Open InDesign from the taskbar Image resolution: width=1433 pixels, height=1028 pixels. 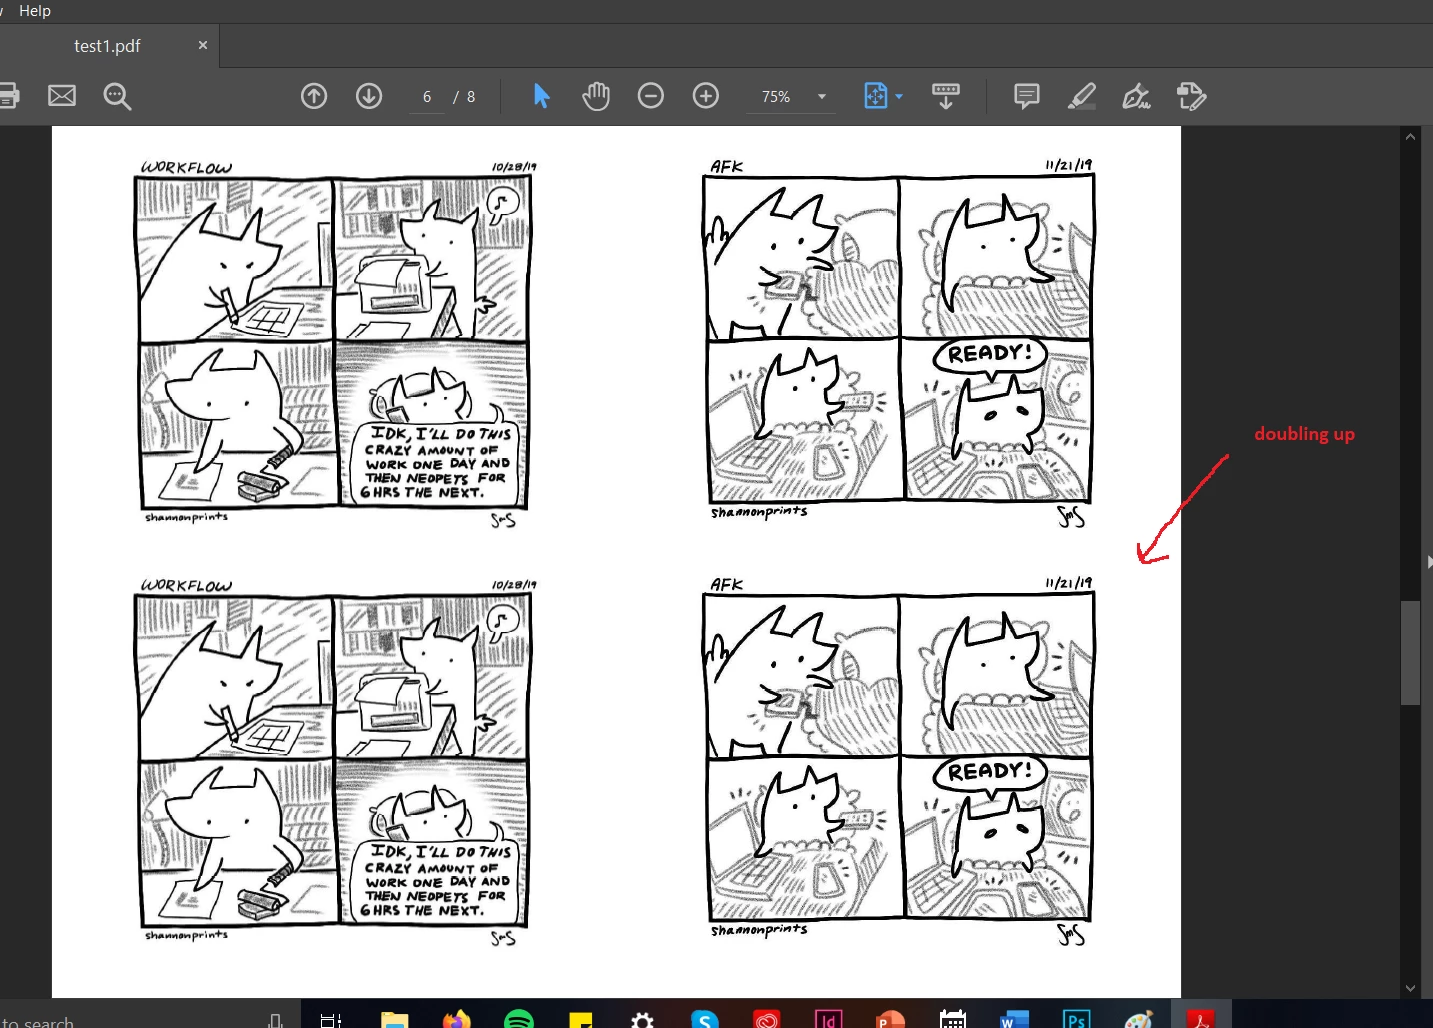pyautogui.click(x=828, y=1020)
